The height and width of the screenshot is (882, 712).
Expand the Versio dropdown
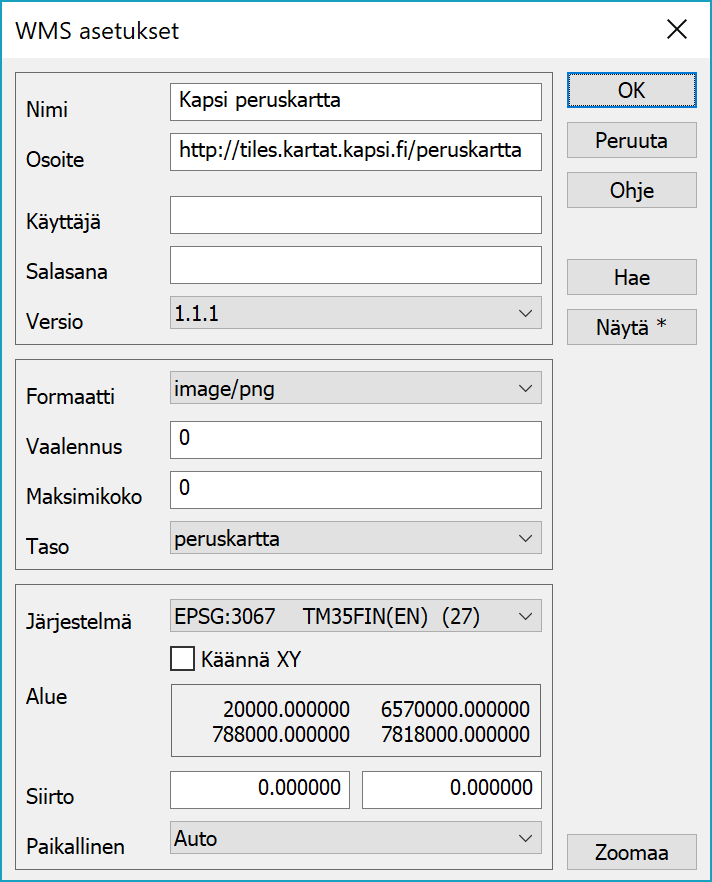(x=355, y=314)
